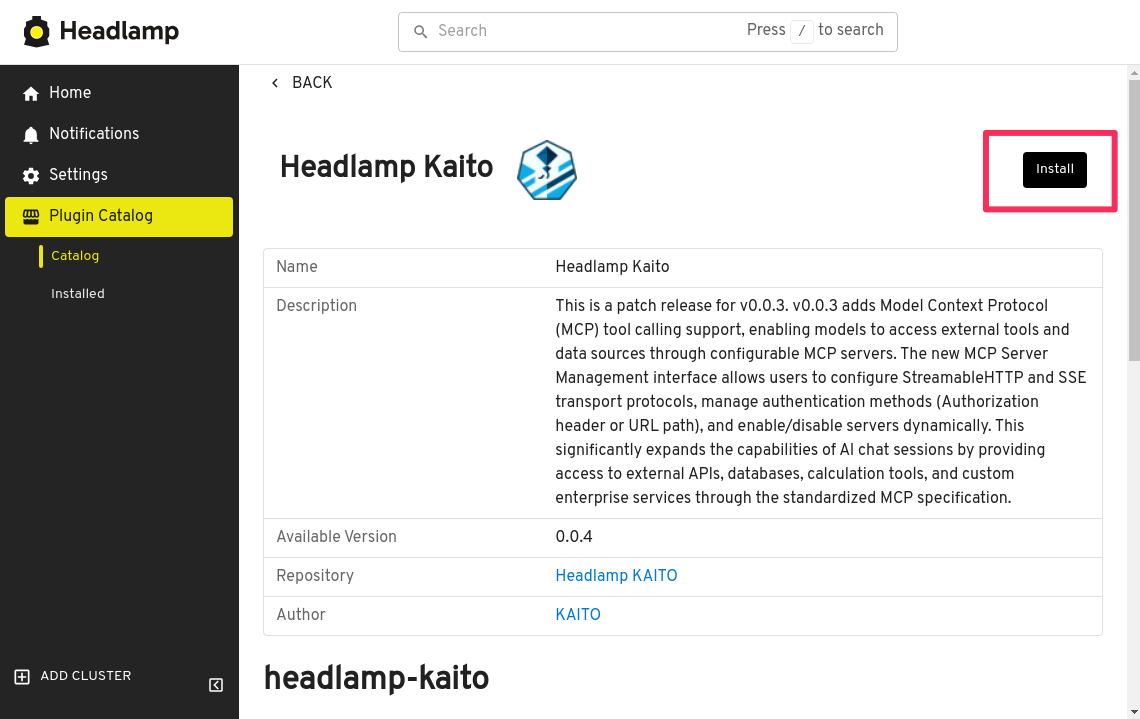This screenshot has height=719, width=1140.
Task: Click the Settings gear icon
Action: pos(31,176)
